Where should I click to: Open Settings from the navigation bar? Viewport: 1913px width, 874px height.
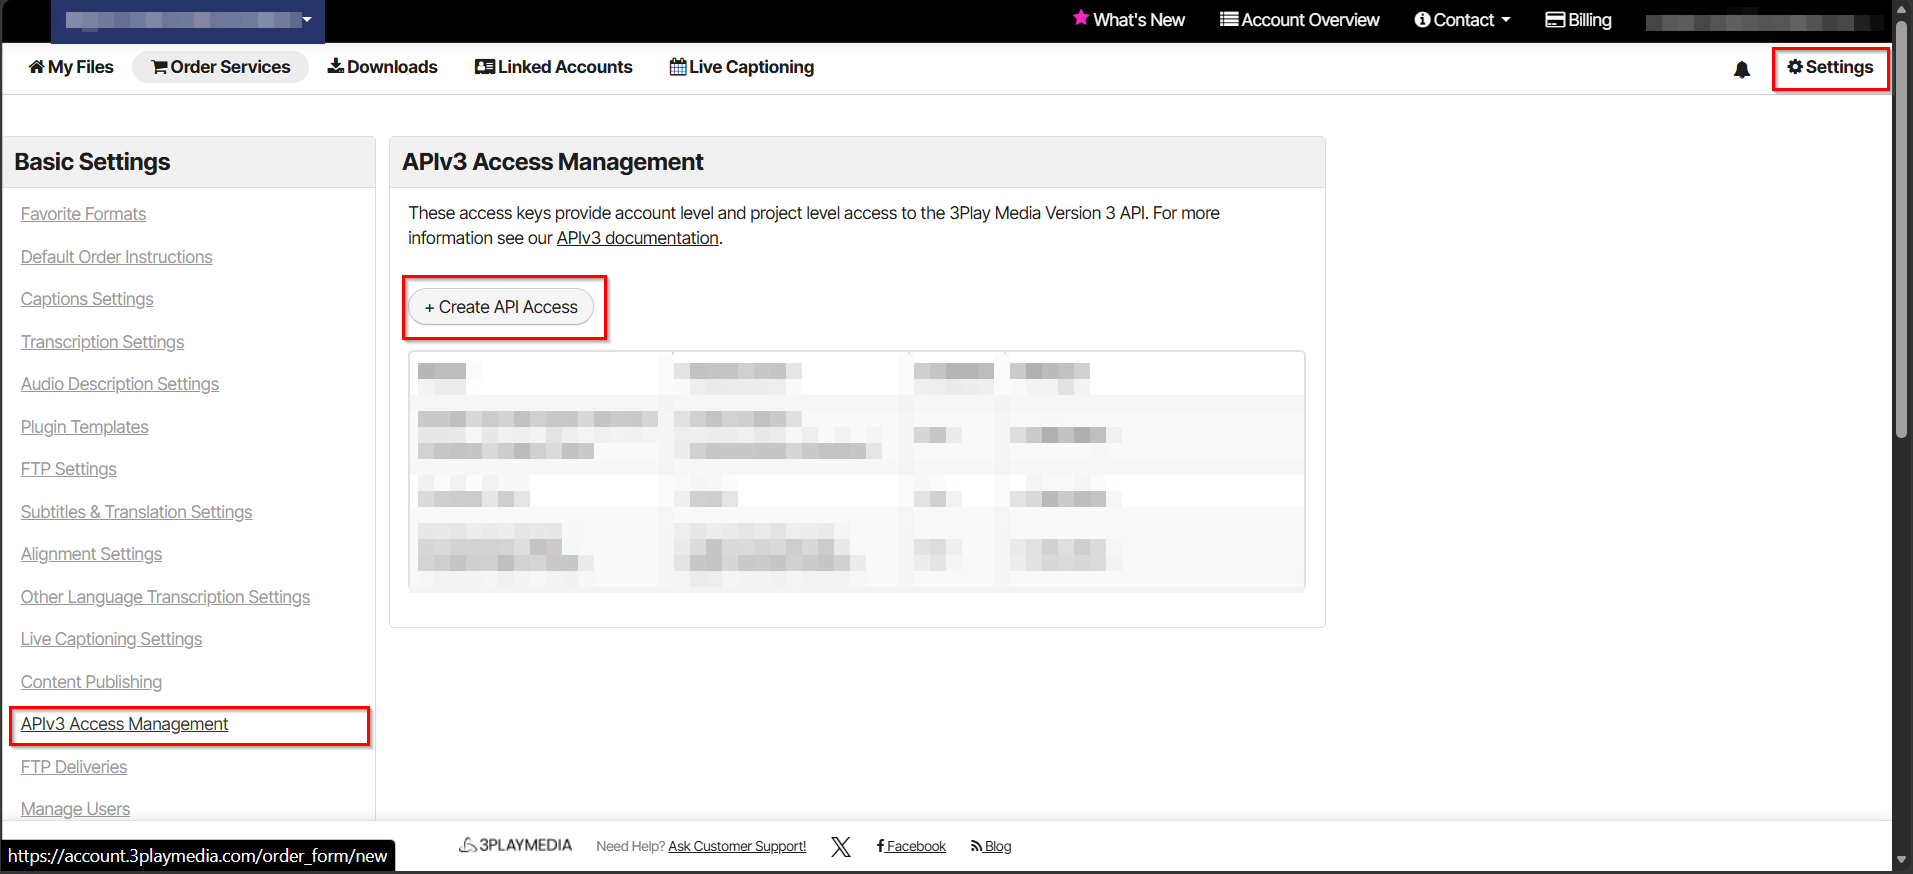coord(1830,67)
